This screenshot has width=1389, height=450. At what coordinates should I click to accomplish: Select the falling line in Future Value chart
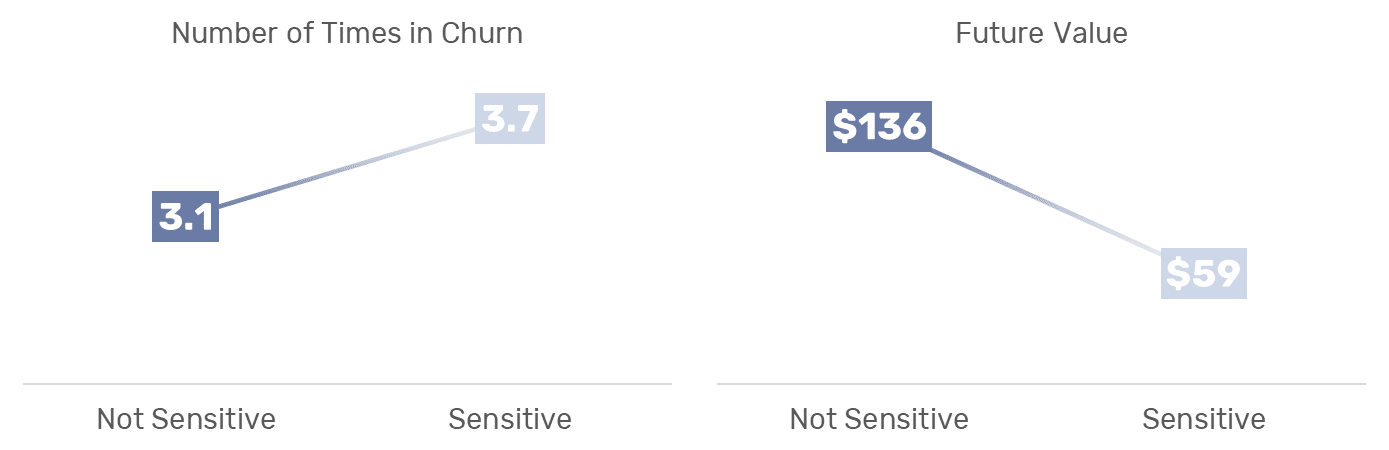1046,202
